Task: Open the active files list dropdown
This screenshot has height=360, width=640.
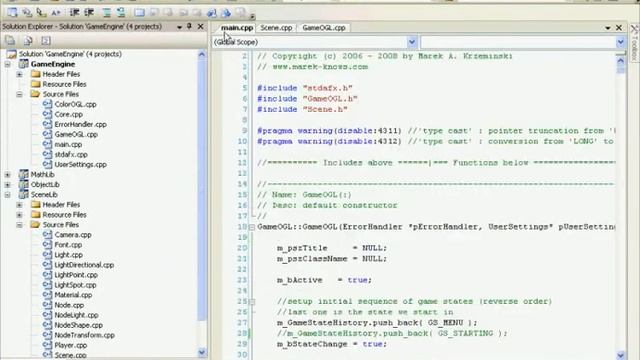Action: pos(608,28)
